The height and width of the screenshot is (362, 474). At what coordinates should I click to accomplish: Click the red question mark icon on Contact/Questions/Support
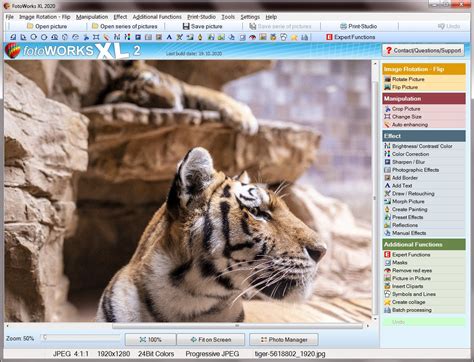click(x=388, y=50)
